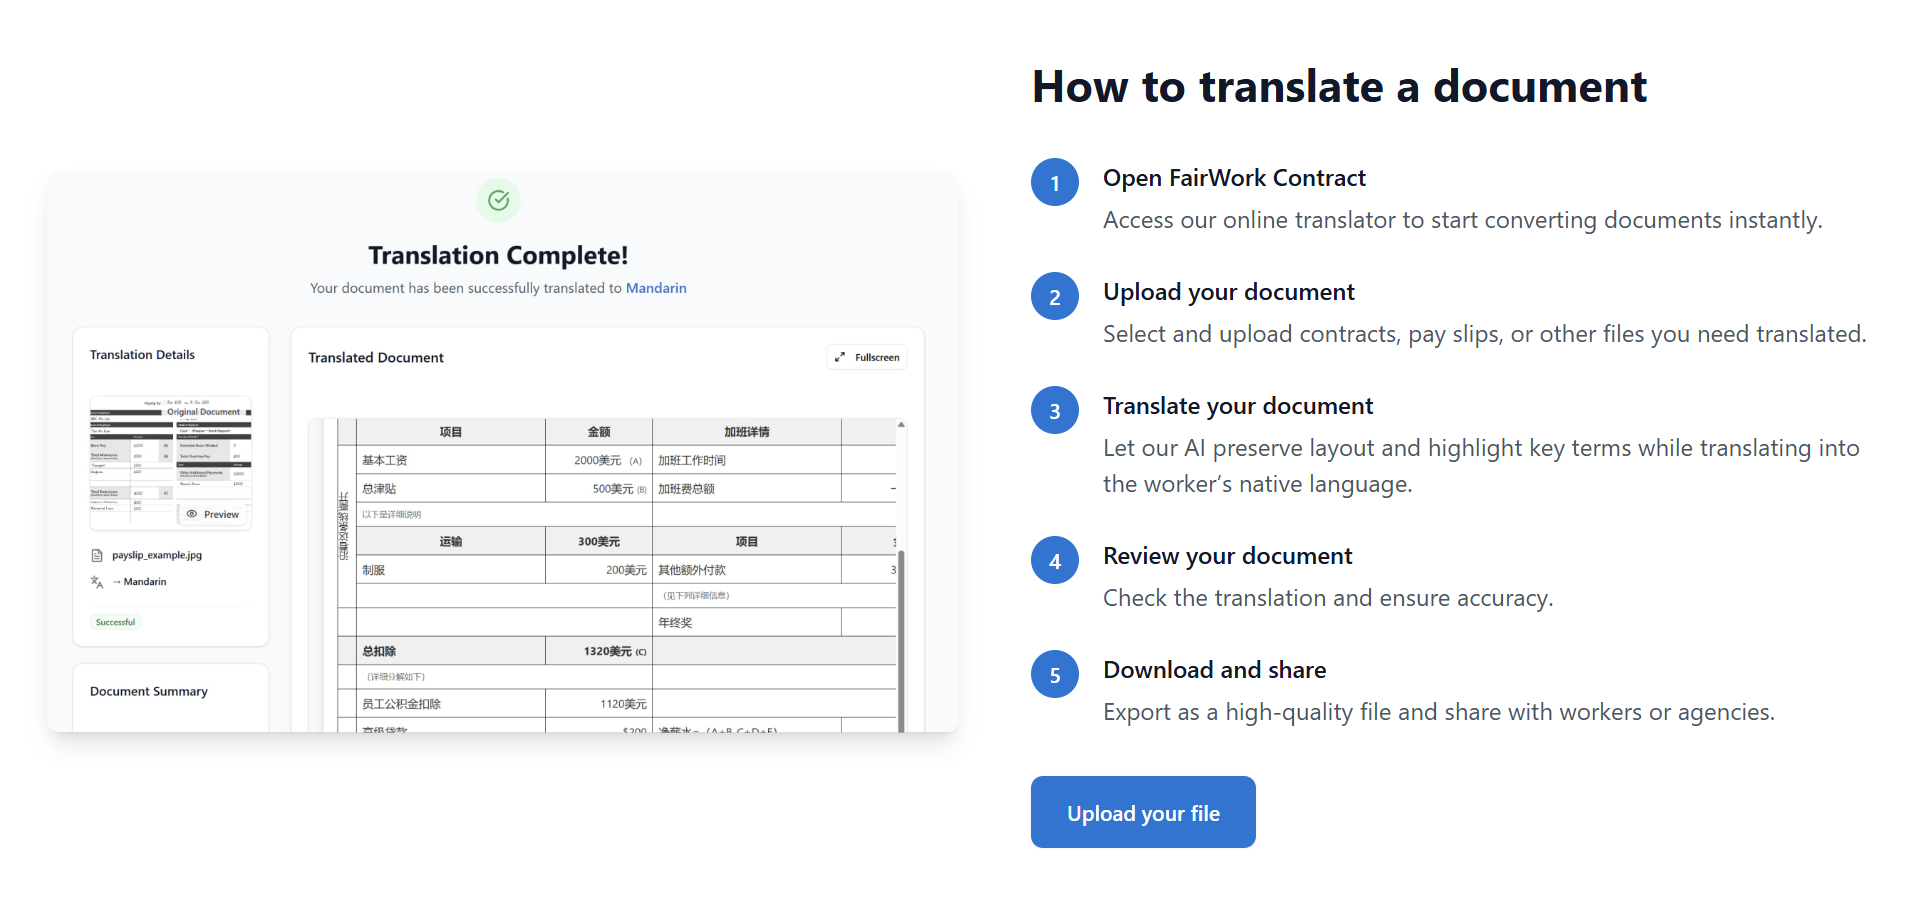Open the translated document in Fullscreen
1912x904 pixels.
point(867,357)
